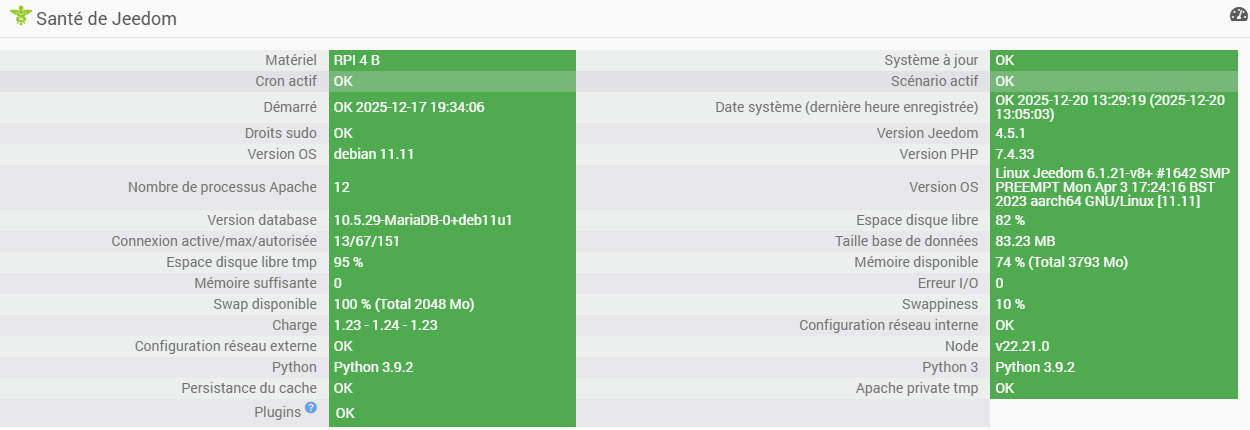Select the Espace disque libre 82 % value
The width and height of the screenshot is (1250, 430).
pos(1010,220)
